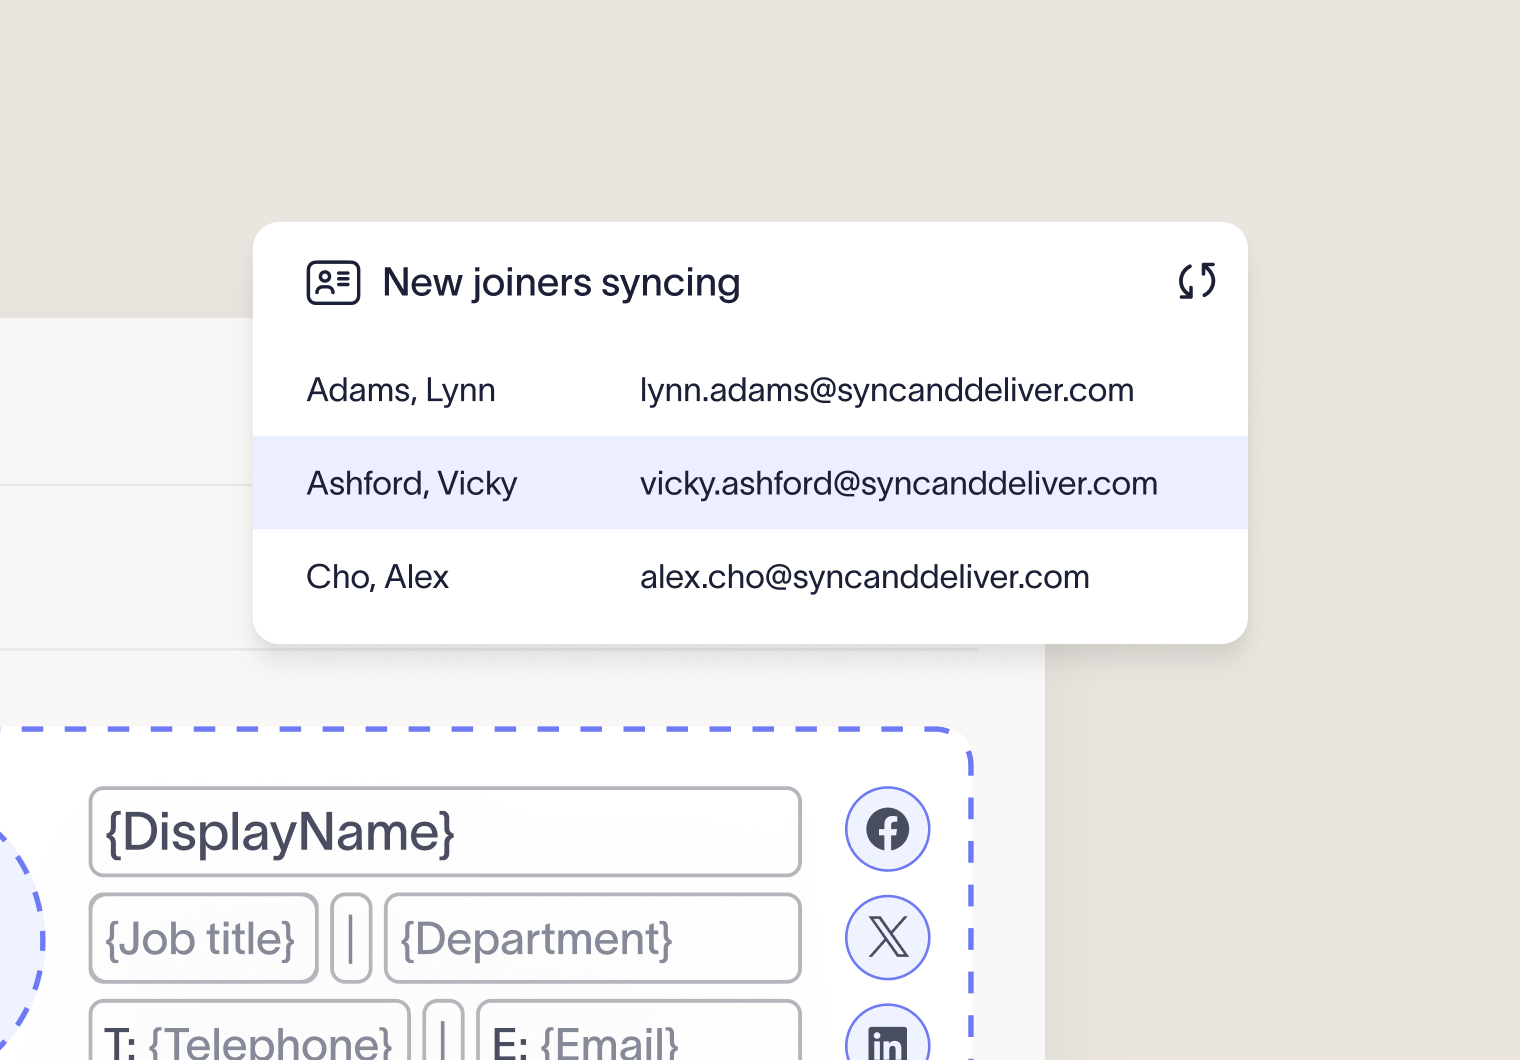Click the {DisplayName} placeholder field

click(444, 831)
